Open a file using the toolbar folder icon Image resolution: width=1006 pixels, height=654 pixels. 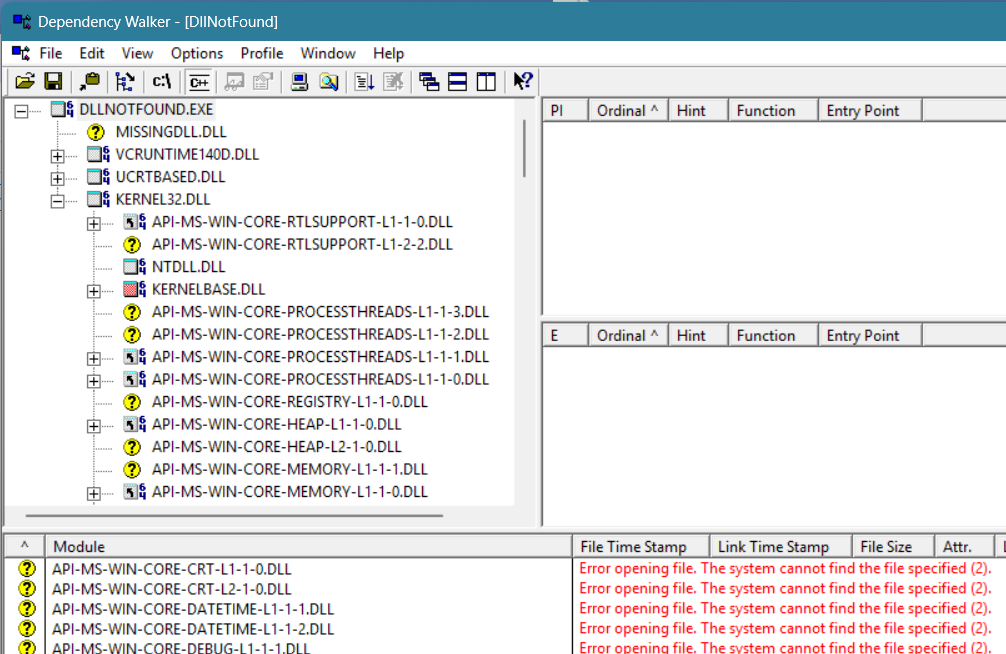coord(25,82)
